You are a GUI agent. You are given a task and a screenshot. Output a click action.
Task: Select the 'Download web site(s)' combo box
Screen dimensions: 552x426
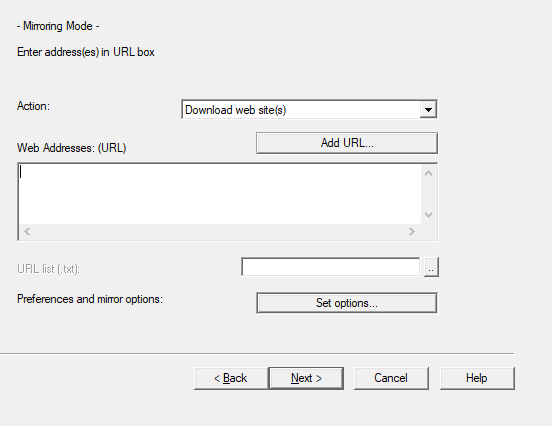309,109
